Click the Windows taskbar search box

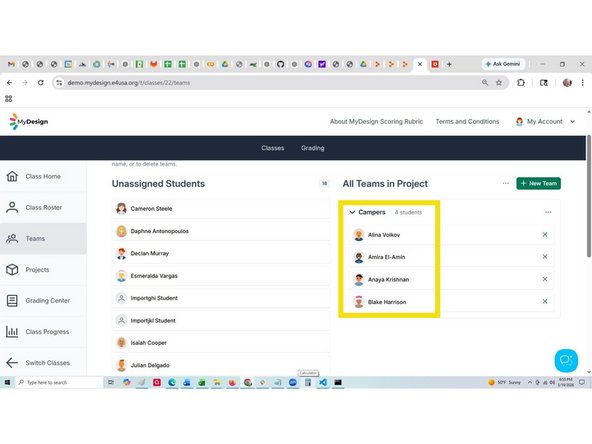[60, 382]
